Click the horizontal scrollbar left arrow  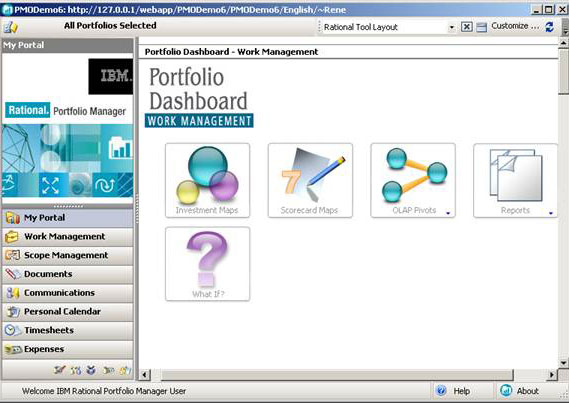click(145, 375)
